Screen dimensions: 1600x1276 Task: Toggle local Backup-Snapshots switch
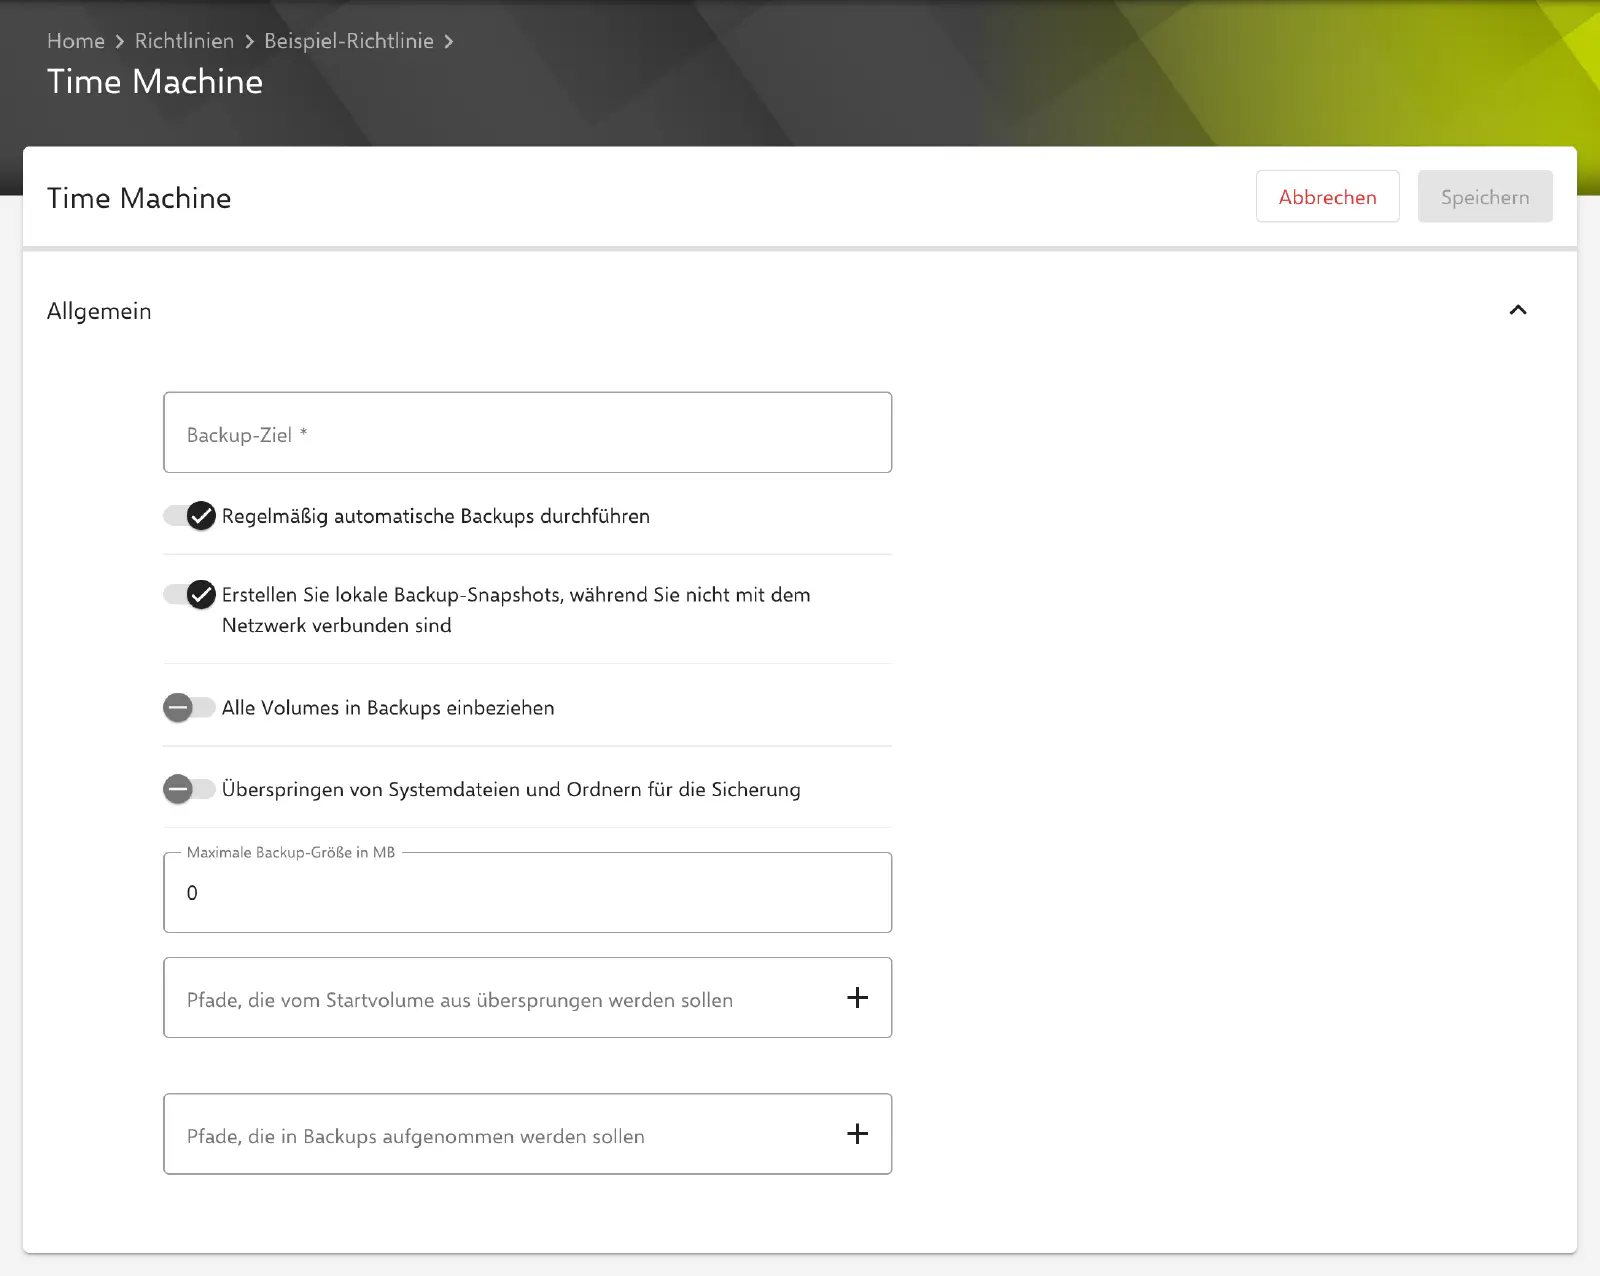coord(190,594)
